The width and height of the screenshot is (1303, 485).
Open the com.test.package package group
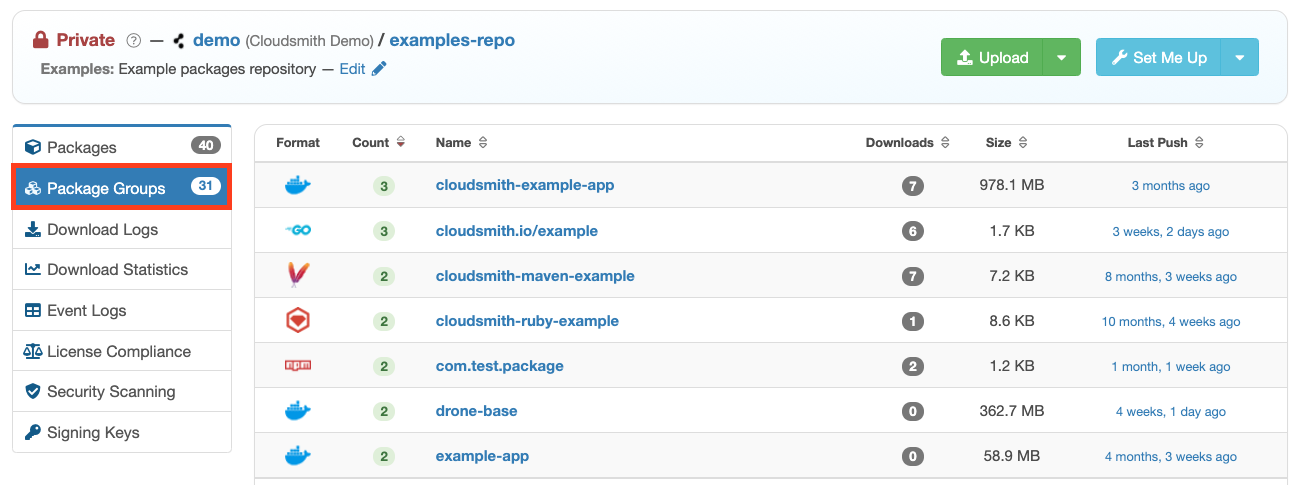[500, 366]
